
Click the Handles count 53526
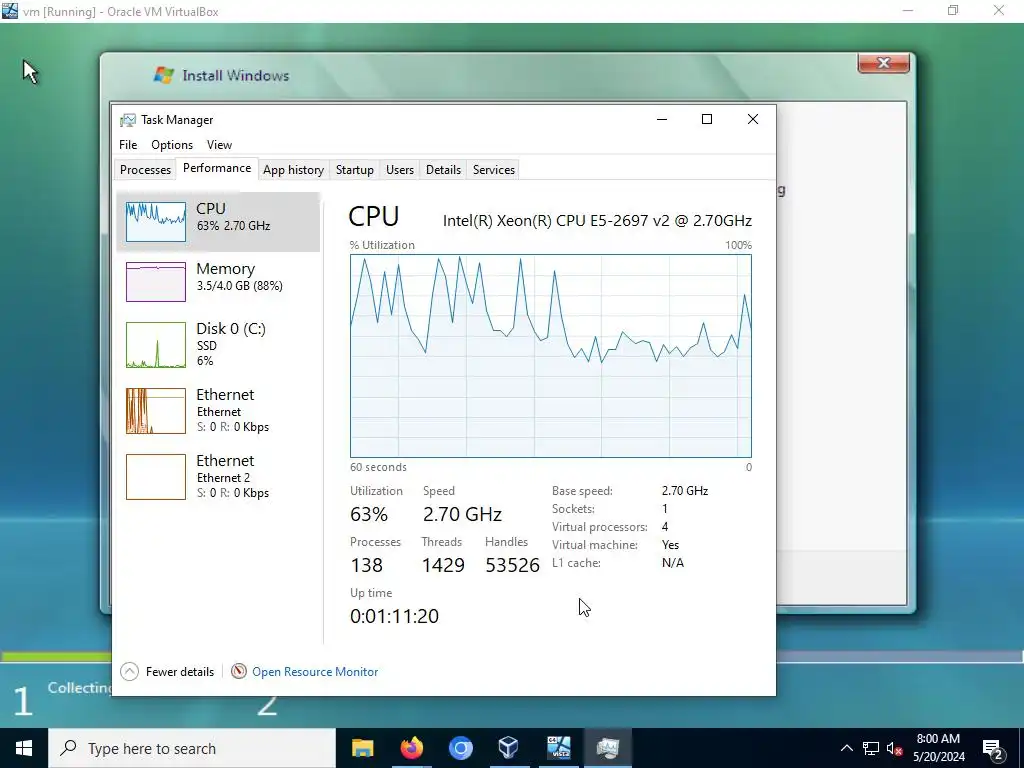click(x=513, y=565)
